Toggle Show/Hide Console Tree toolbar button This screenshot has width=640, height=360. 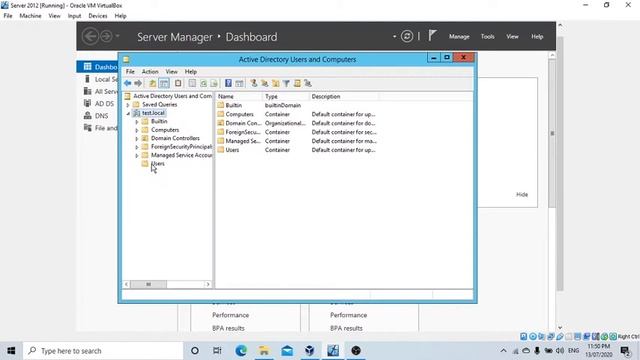click(164, 83)
